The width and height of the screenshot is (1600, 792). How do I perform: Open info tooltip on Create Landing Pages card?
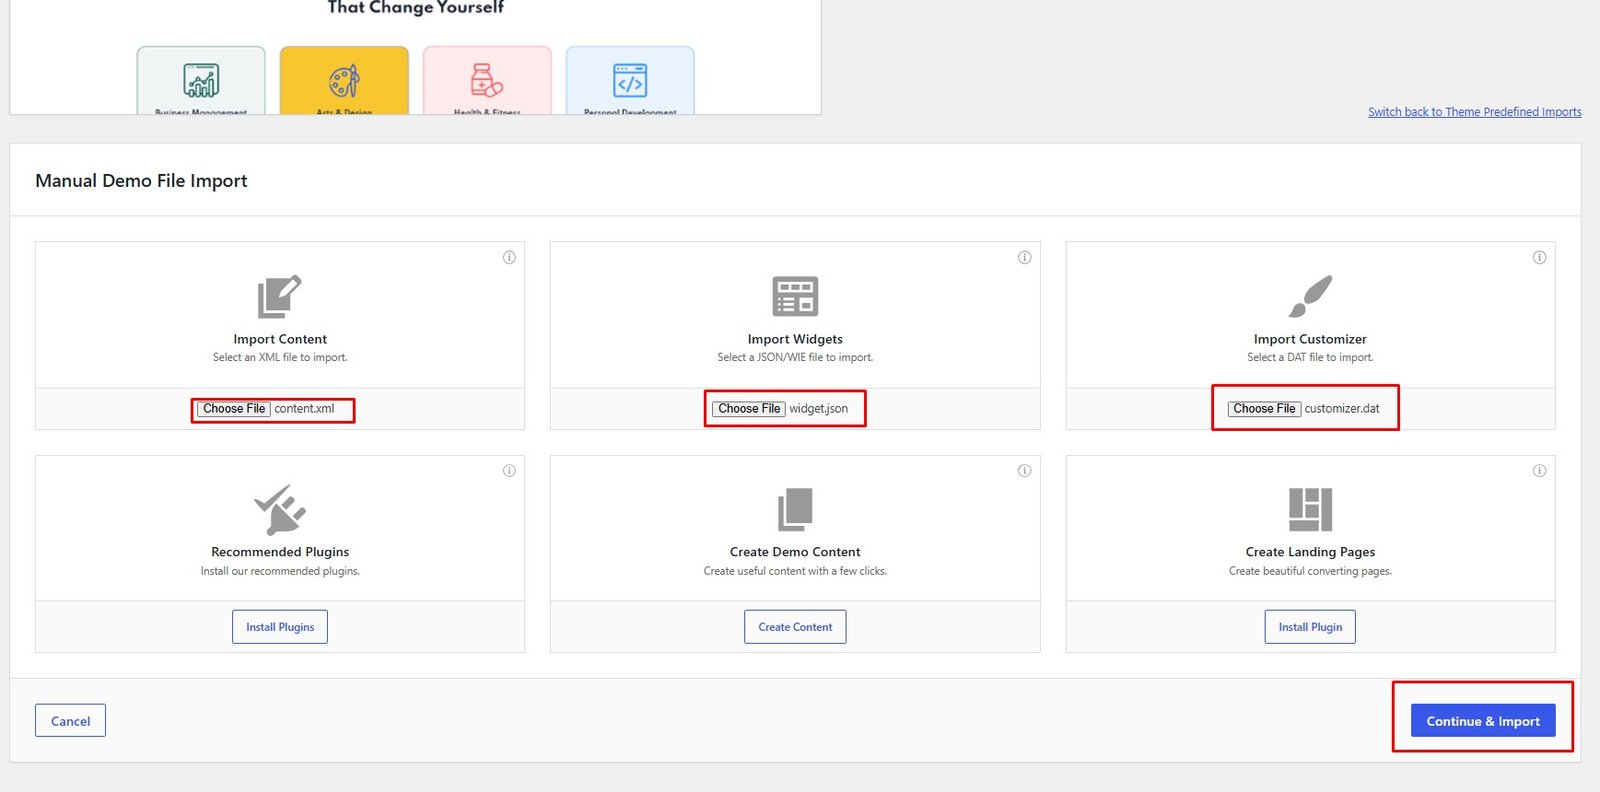(1539, 470)
